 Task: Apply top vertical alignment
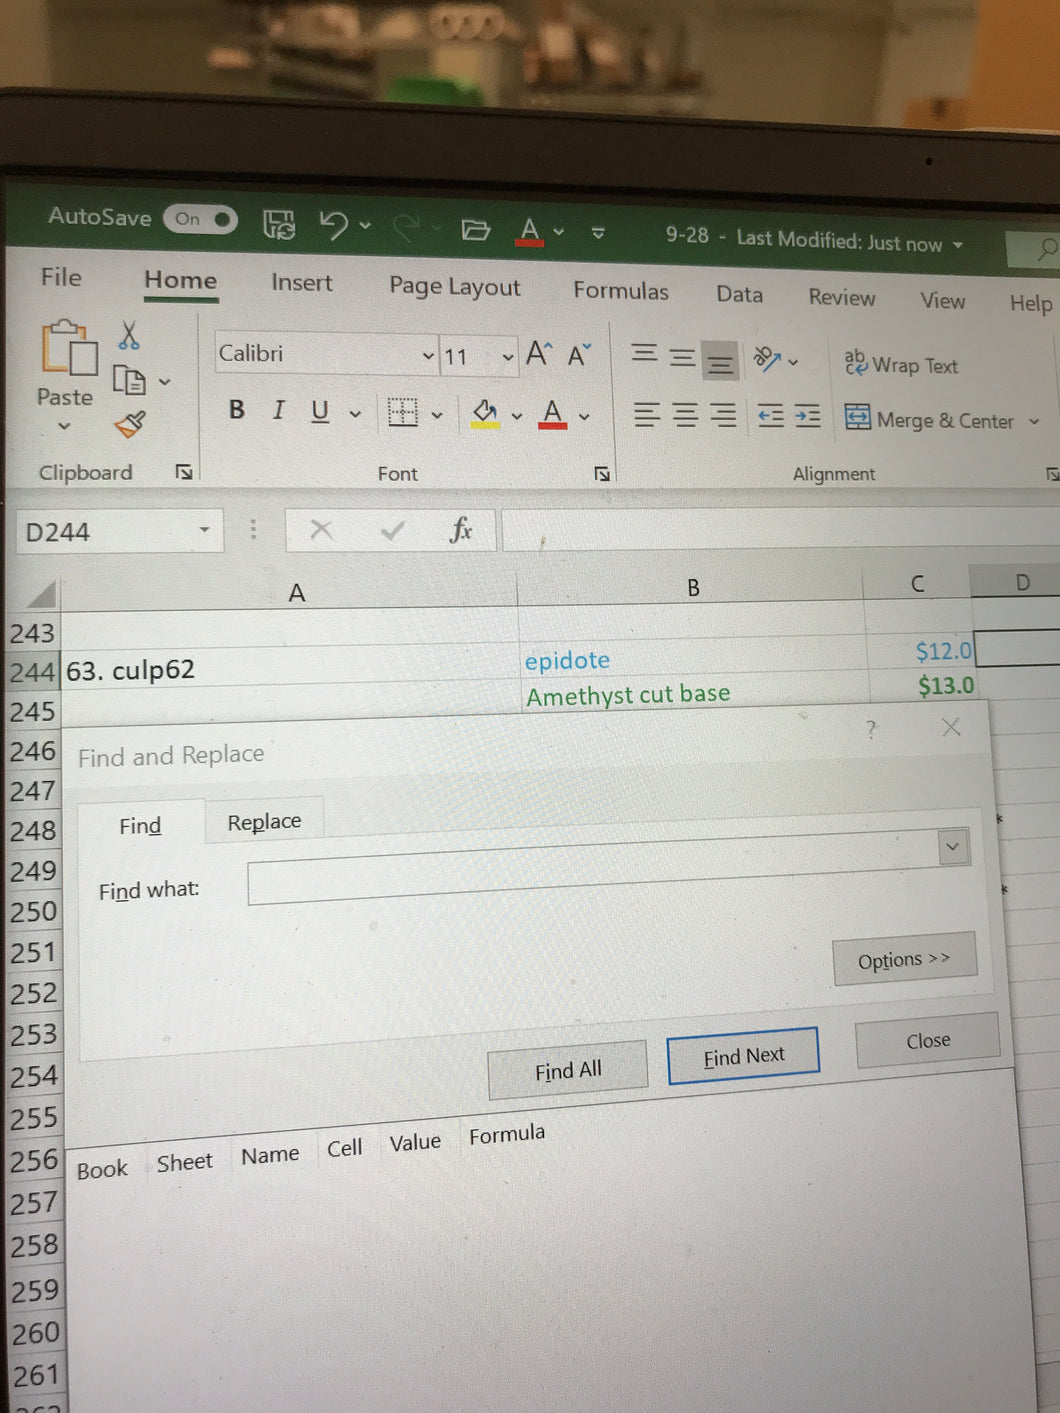pos(644,353)
